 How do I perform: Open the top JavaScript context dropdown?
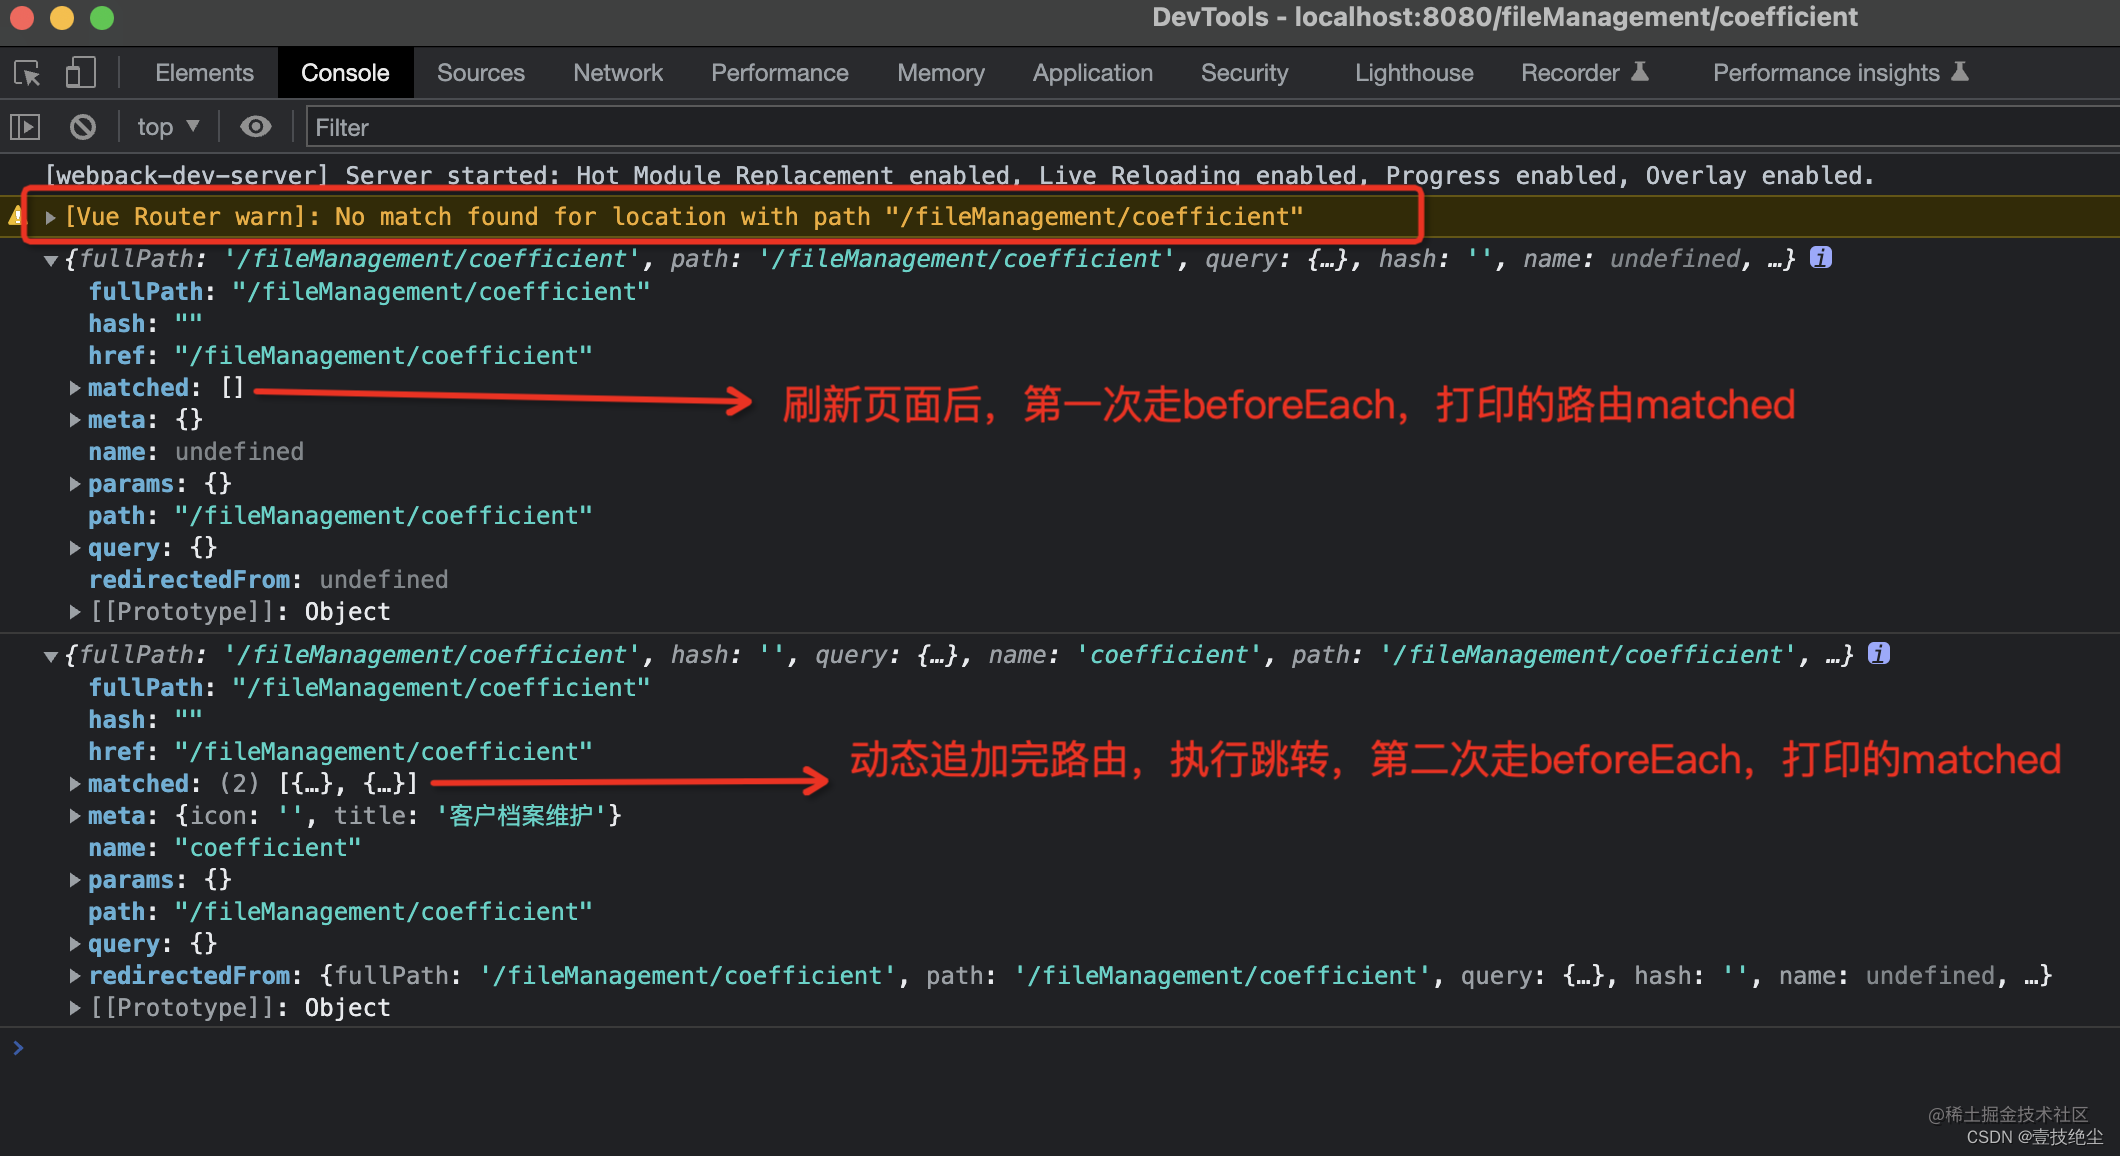(168, 127)
